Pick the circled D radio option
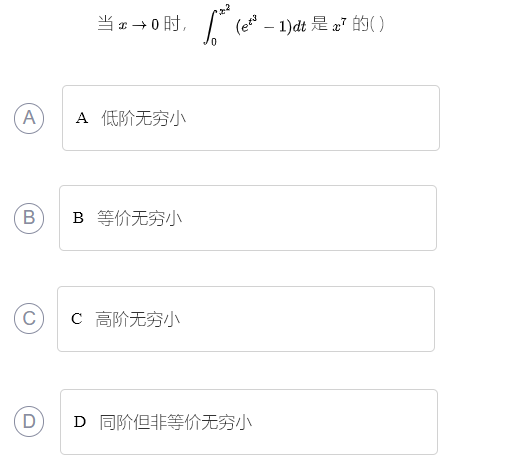Image resolution: width=524 pixels, height=472 pixels. pos(29,421)
